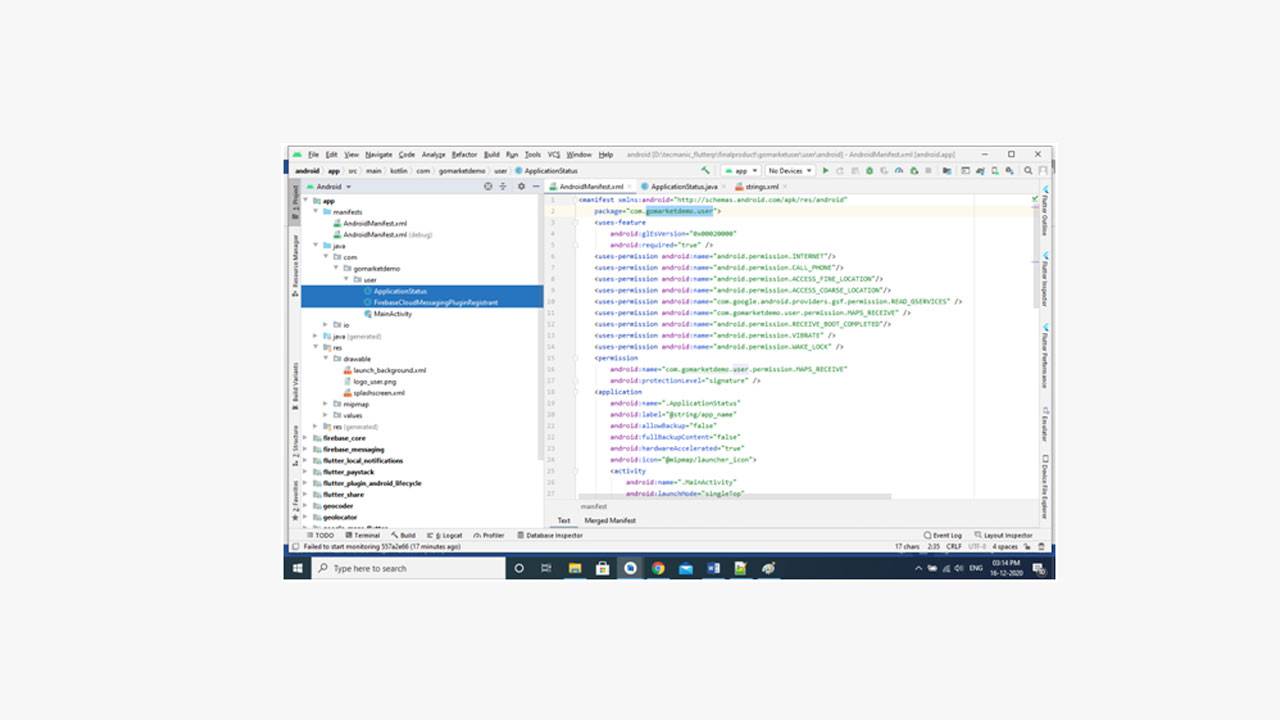Viewport: 1280px width, 720px height.
Task: Click the Make Project hammer icon
Action: (x=706, y=171)
